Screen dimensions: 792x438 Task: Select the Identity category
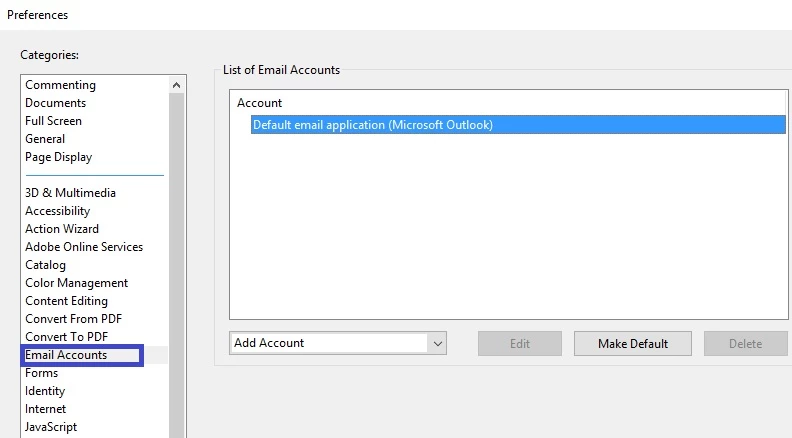tap(45, 391)
